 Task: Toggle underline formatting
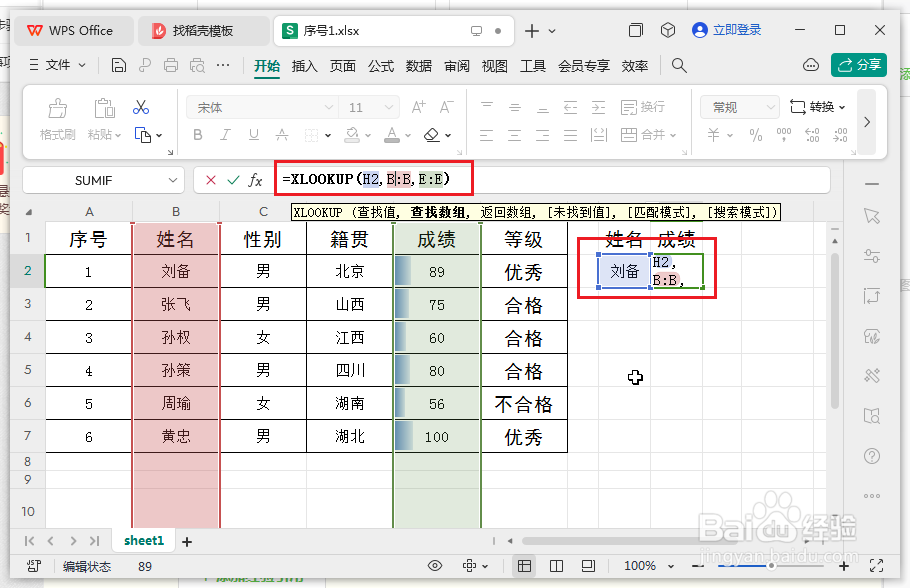[253, 135]
